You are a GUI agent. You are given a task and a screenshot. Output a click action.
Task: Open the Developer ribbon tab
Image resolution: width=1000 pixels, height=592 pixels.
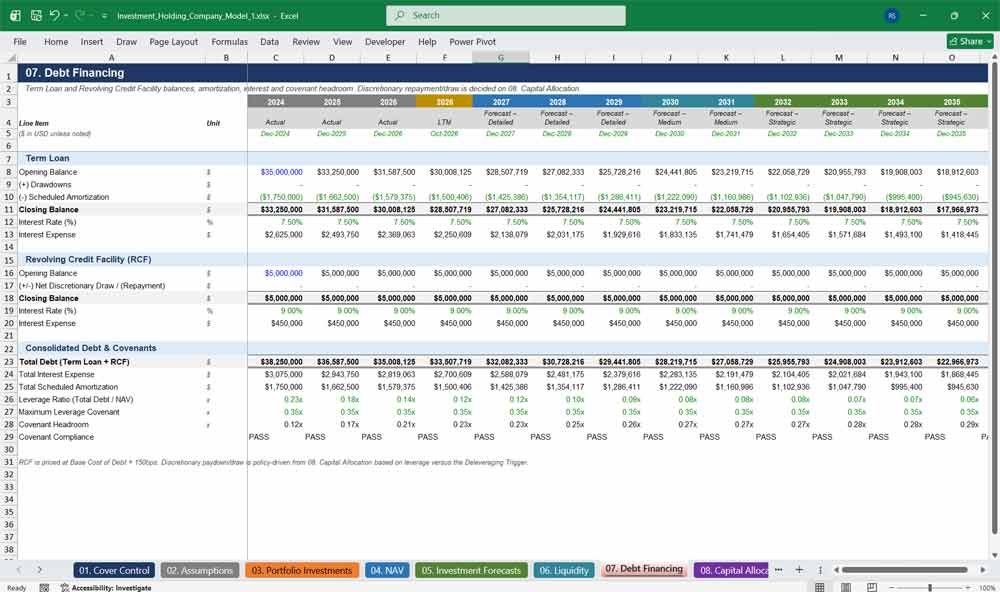(385, 41)
